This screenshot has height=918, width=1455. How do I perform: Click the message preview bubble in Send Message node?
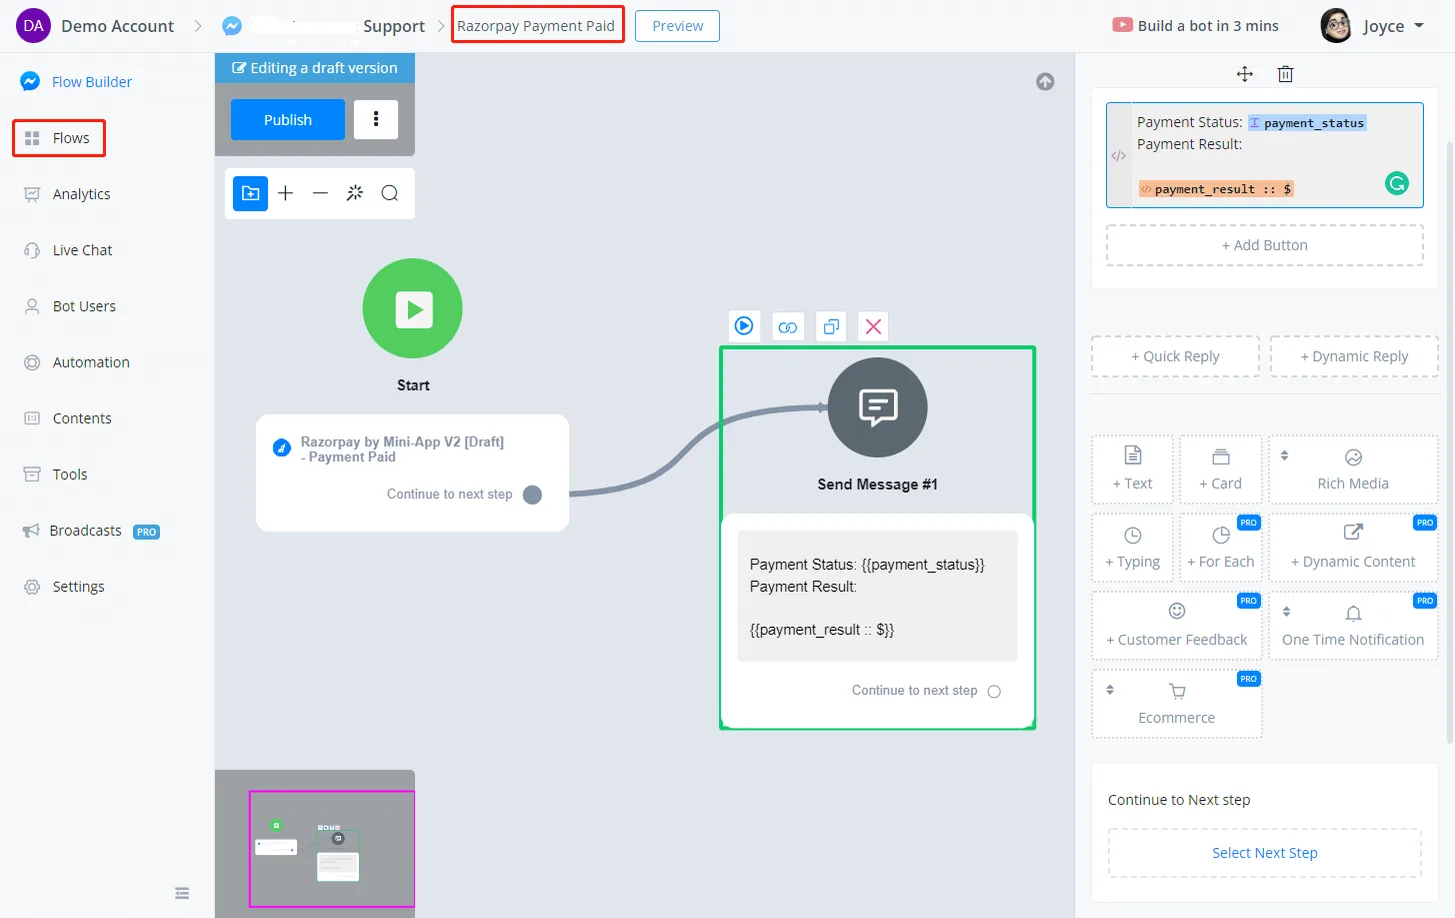click(x=877, y=596)
